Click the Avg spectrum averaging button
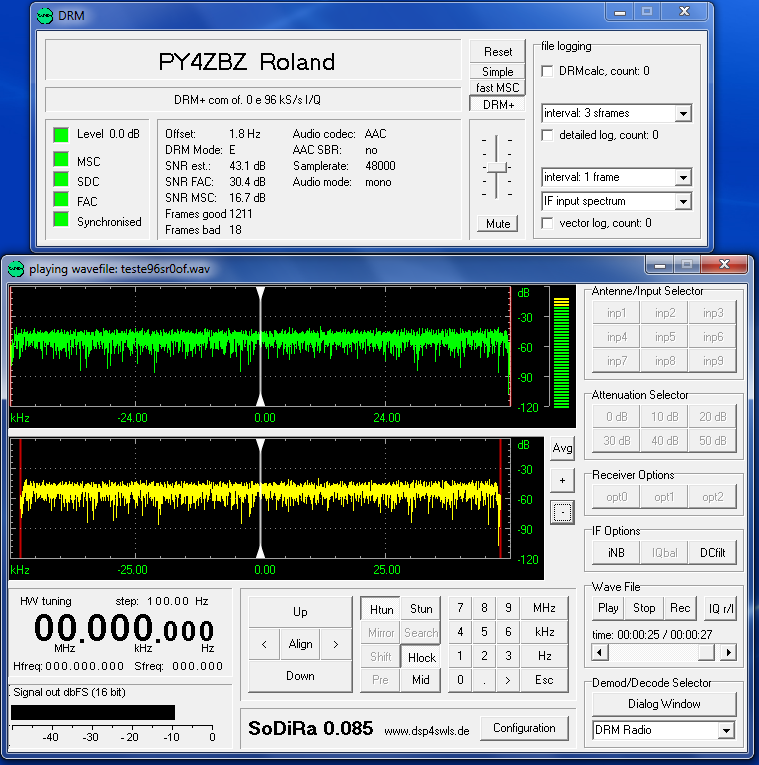The height and width of the screenshot is (765, 759). point(562,448)
